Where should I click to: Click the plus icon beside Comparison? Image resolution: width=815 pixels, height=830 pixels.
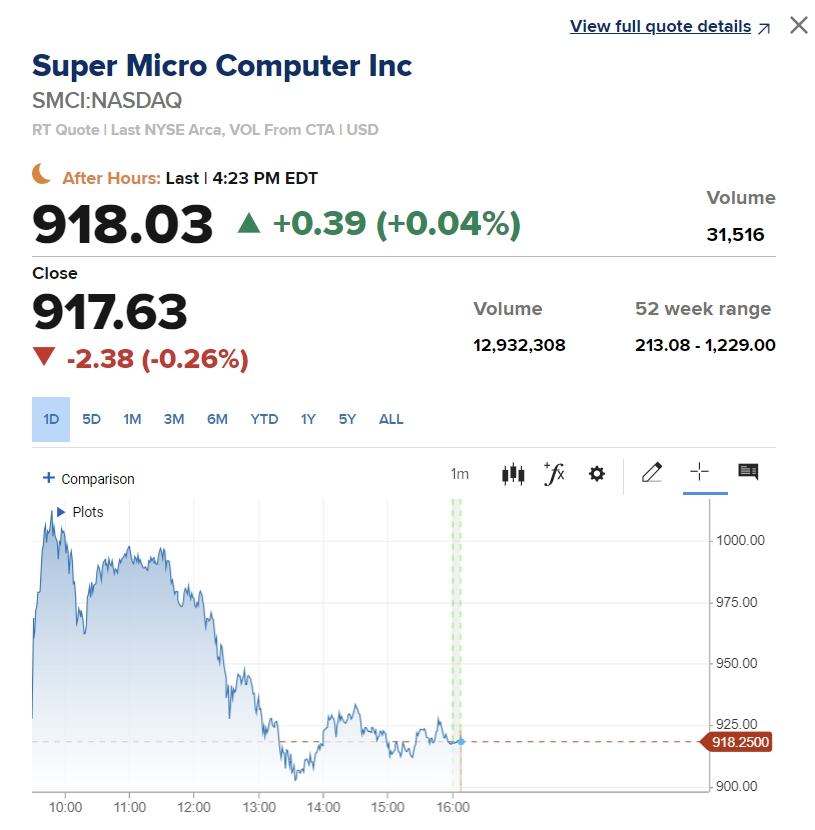(48, 478)
